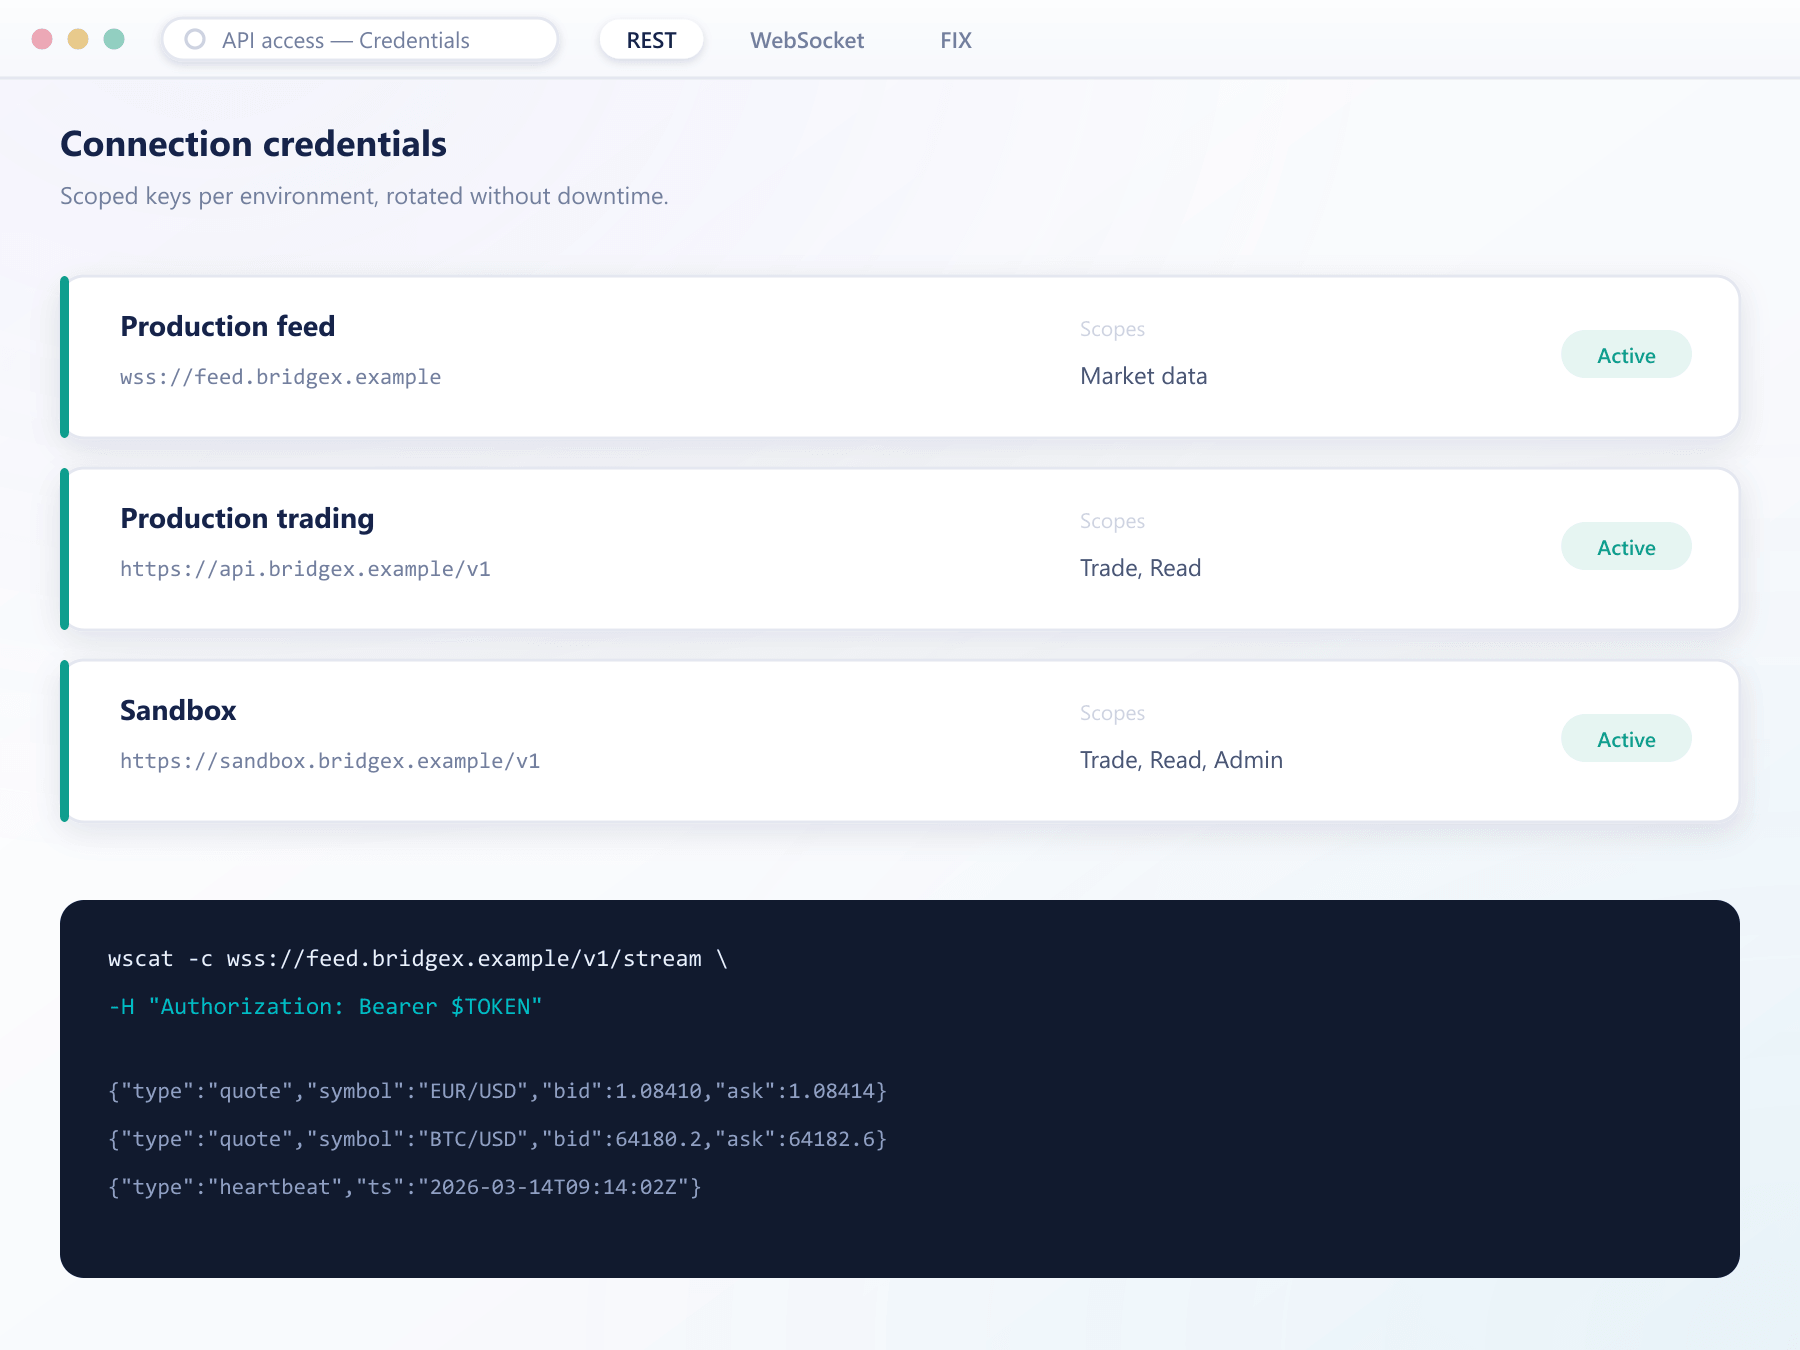Open the Production trading card title
This screenshot has width=1800, height=1350.
[247, 518]
